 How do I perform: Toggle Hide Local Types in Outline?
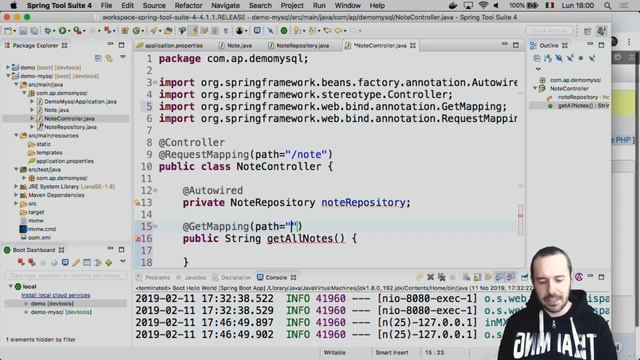click(591, 58)
